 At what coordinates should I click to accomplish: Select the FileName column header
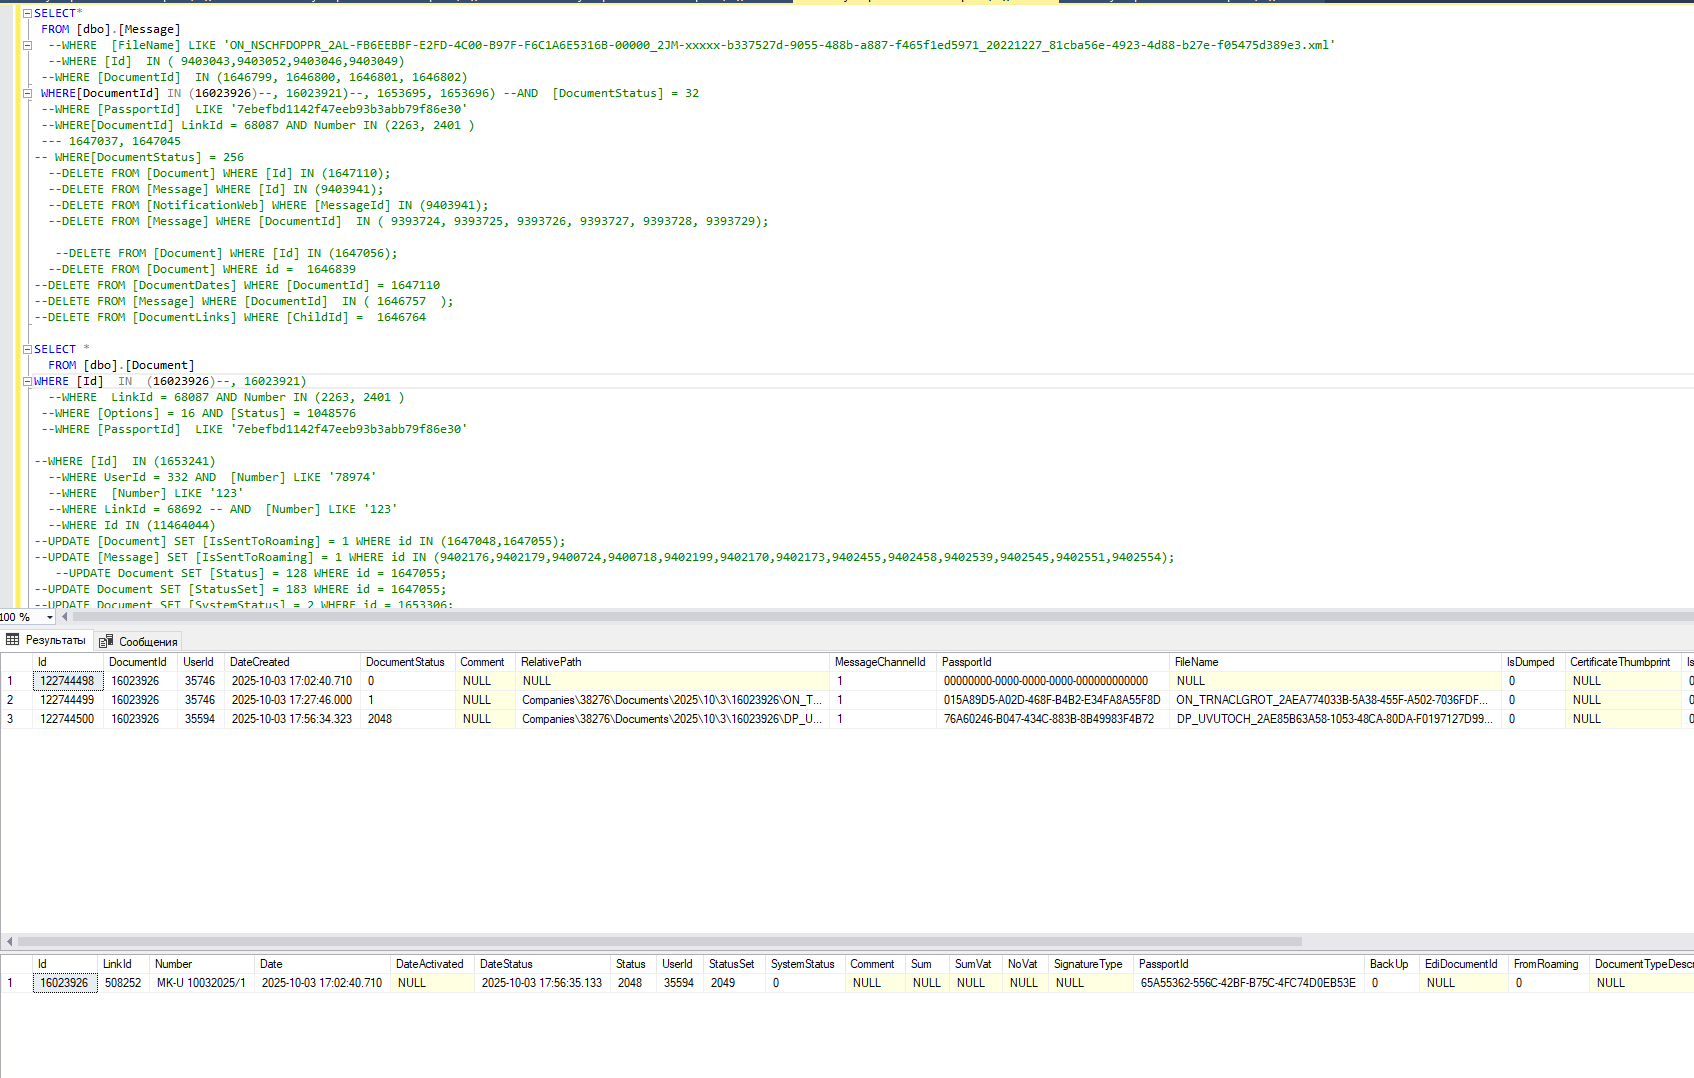tap(1336, 662)
